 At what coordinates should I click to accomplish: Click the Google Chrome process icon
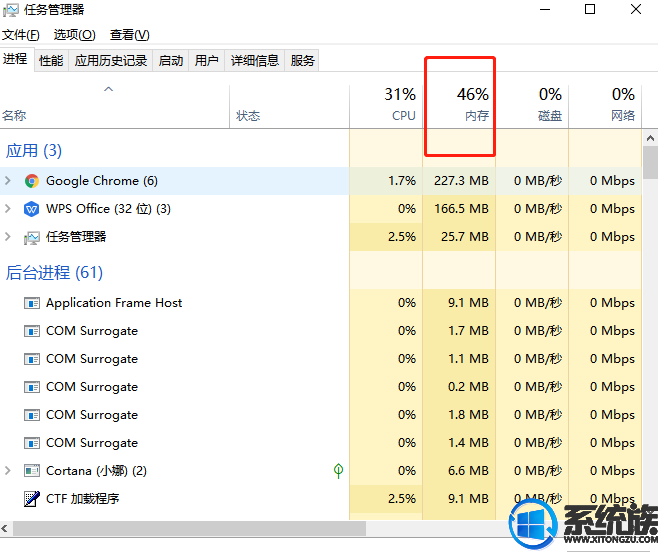pyautogui.click(x=31, y=181)
